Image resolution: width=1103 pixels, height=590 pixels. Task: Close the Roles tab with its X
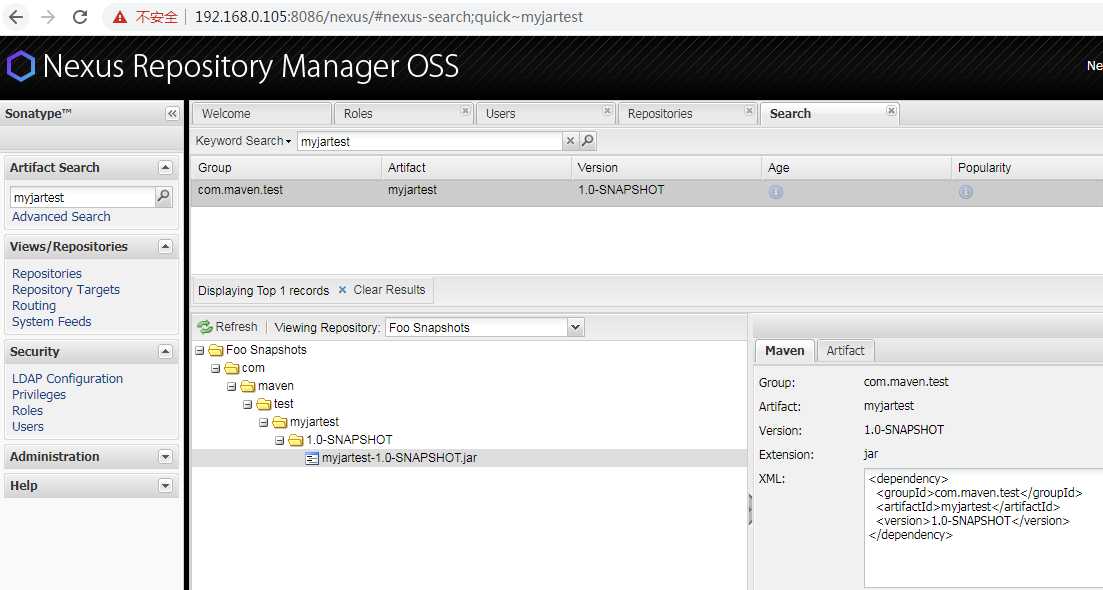(x=465, y=111)
